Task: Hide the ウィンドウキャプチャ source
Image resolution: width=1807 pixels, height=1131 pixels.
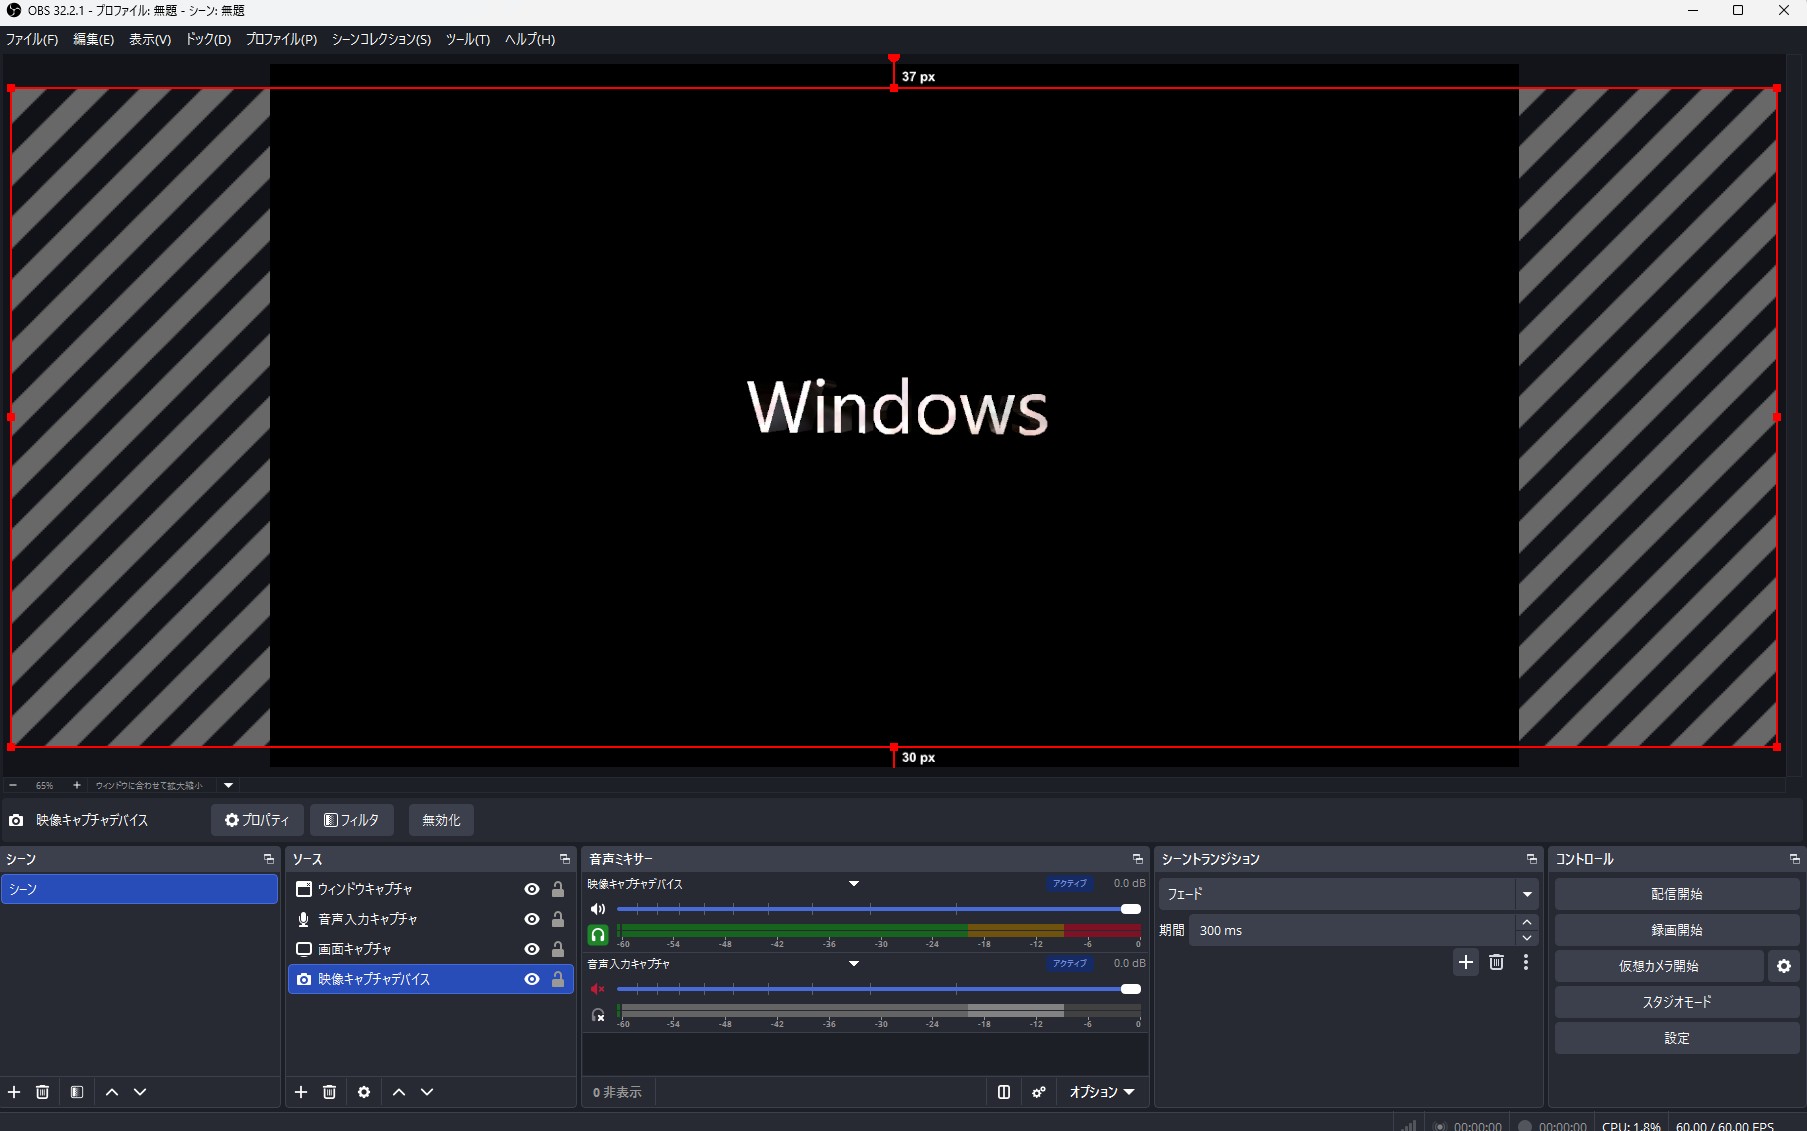Action: (532, 889)
